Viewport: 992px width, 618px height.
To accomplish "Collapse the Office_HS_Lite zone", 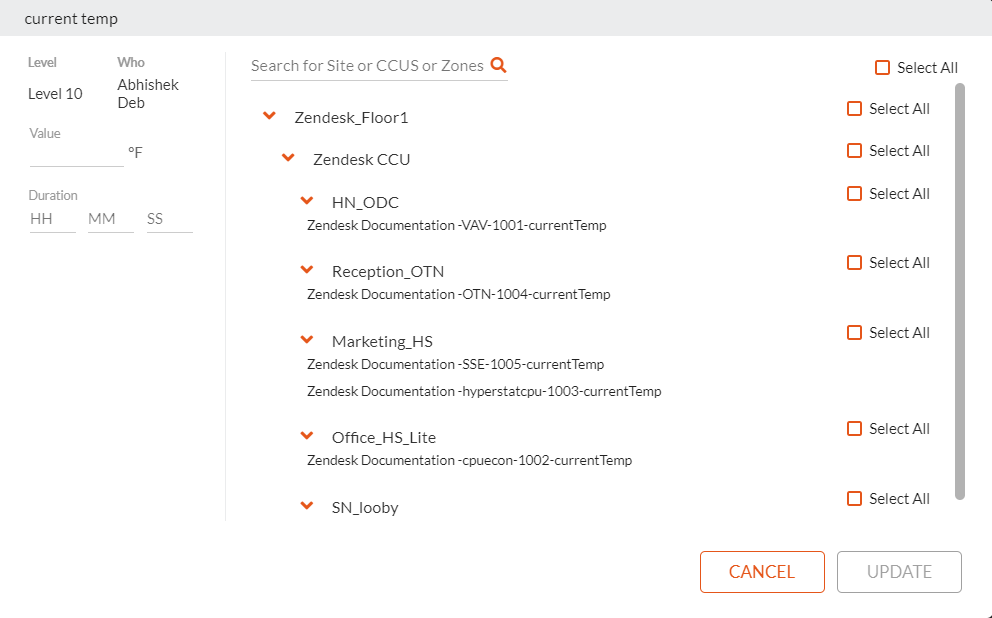I will coord(308,435).
